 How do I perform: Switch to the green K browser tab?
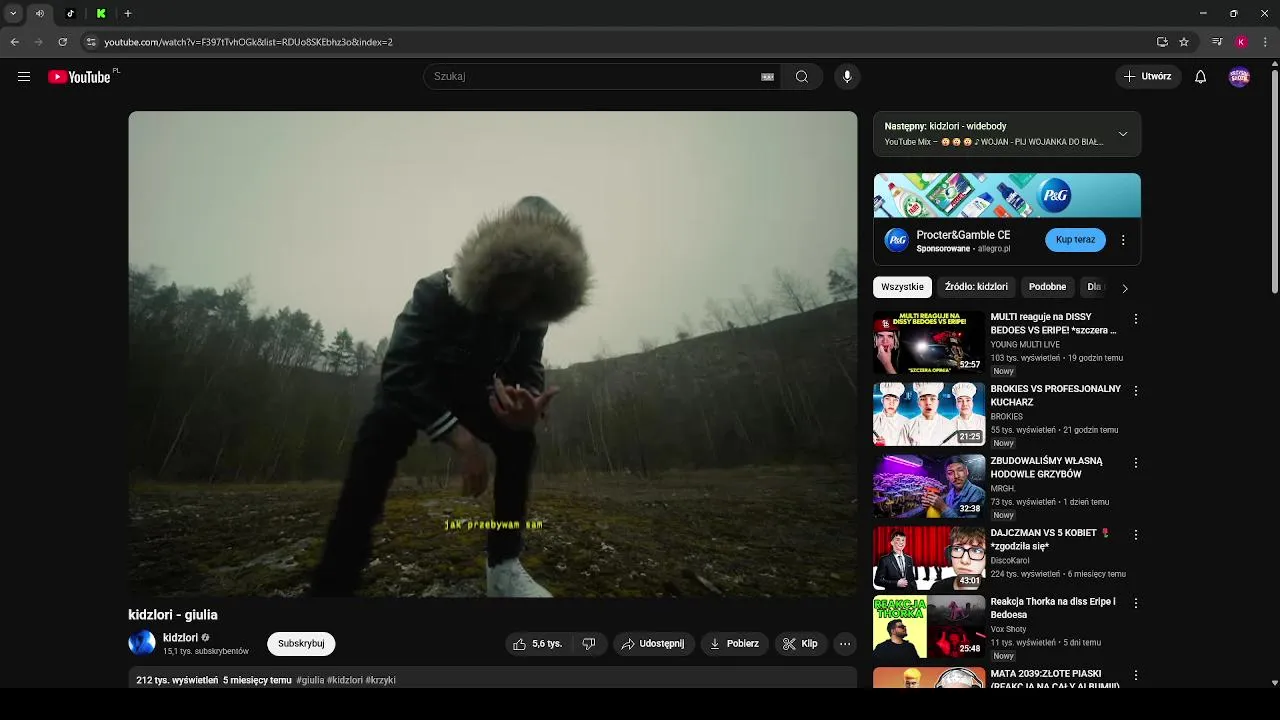pos(101,14)
